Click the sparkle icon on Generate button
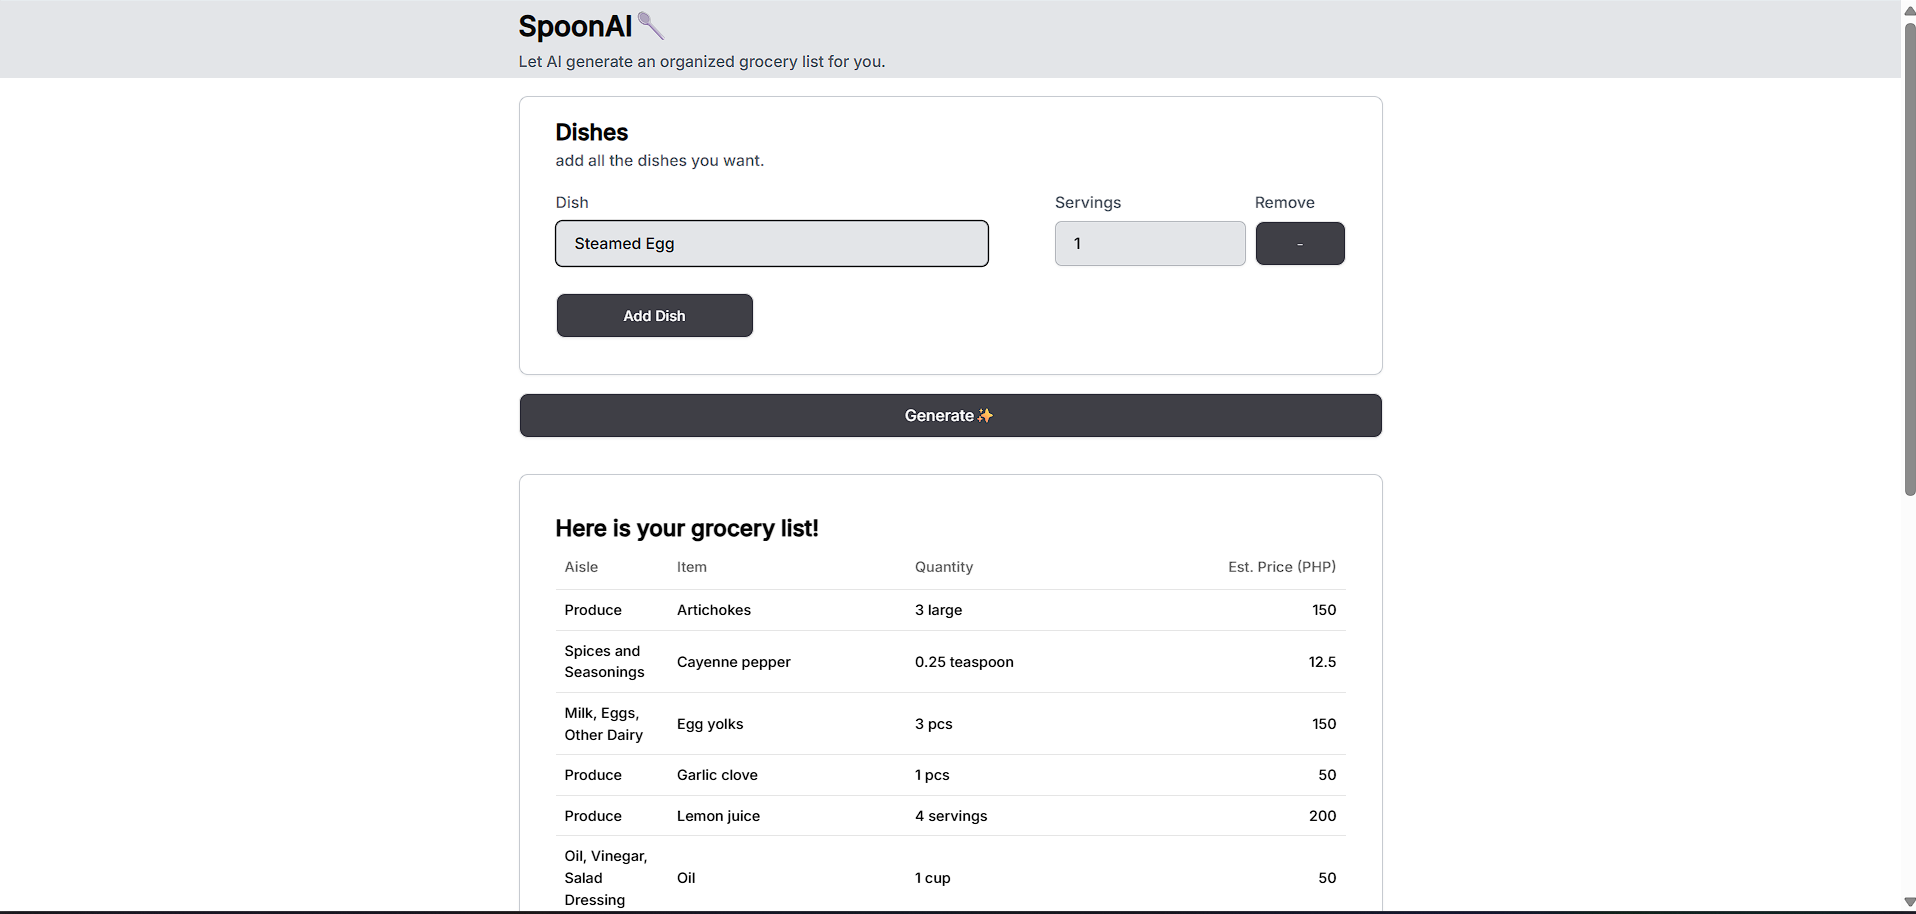Screen dimensions: 1916x914 coord(986,416)
